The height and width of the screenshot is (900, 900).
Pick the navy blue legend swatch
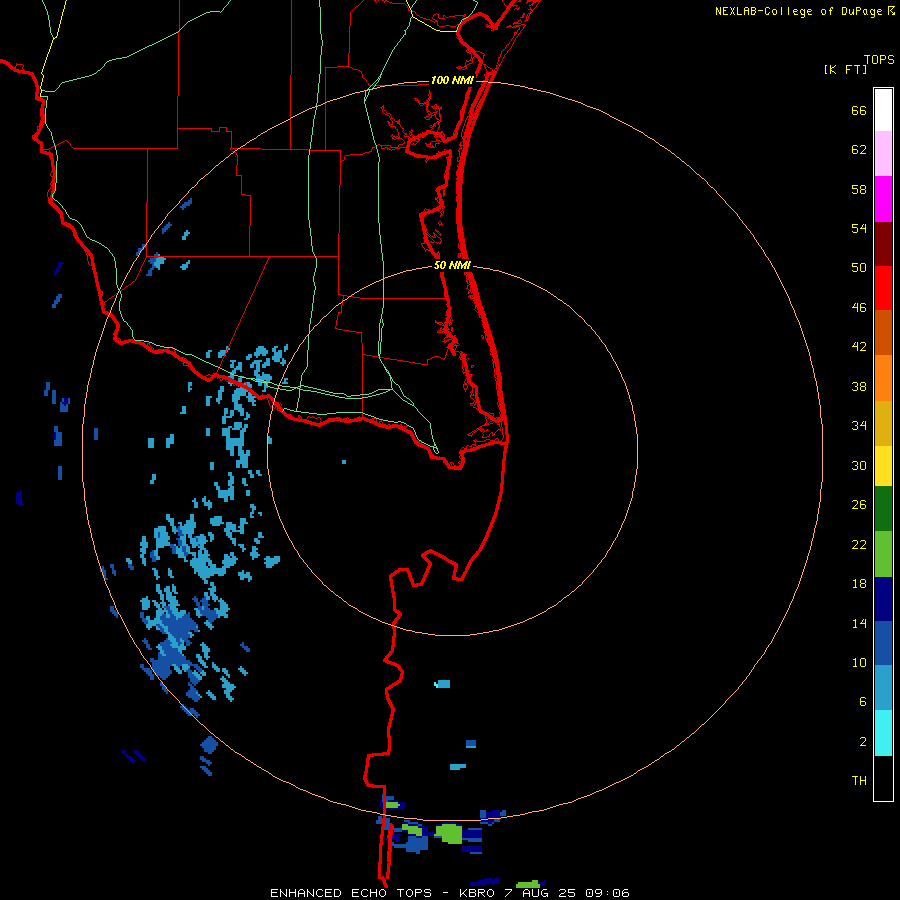883,599
